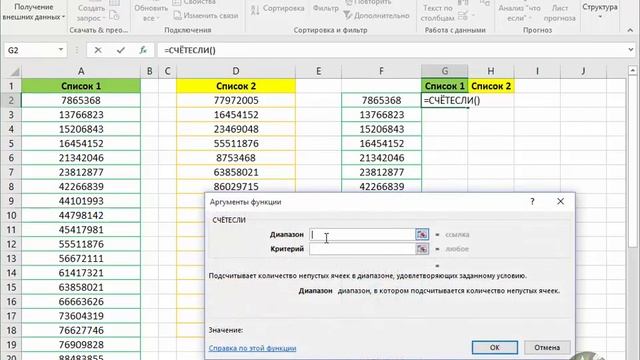Collapse the ribbon with the up chevron
Screen dimensions: 640x360
coord(630,30)
